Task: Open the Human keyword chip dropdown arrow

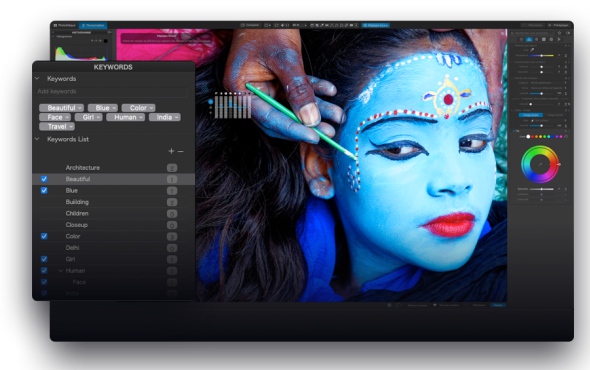Action: click(x=141, y=117)
